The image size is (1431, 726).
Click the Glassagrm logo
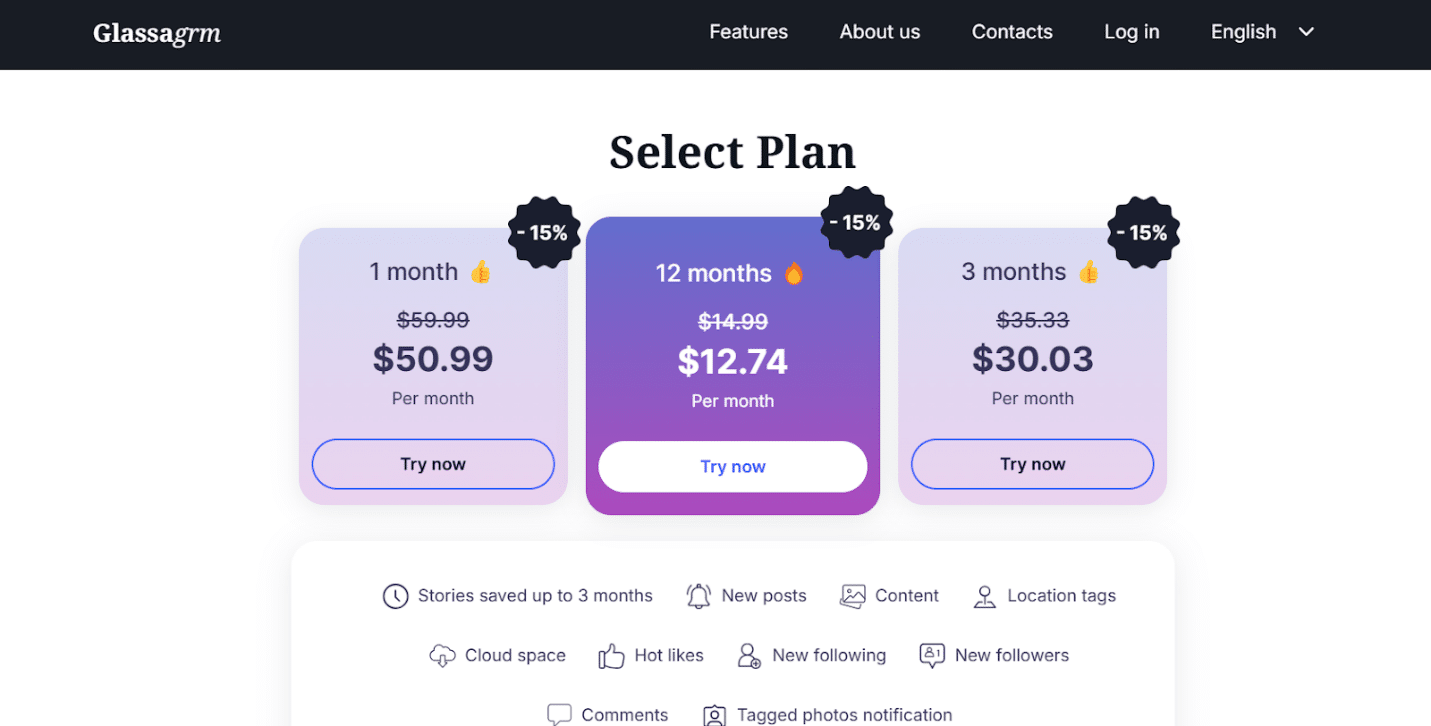click(157, 33)
